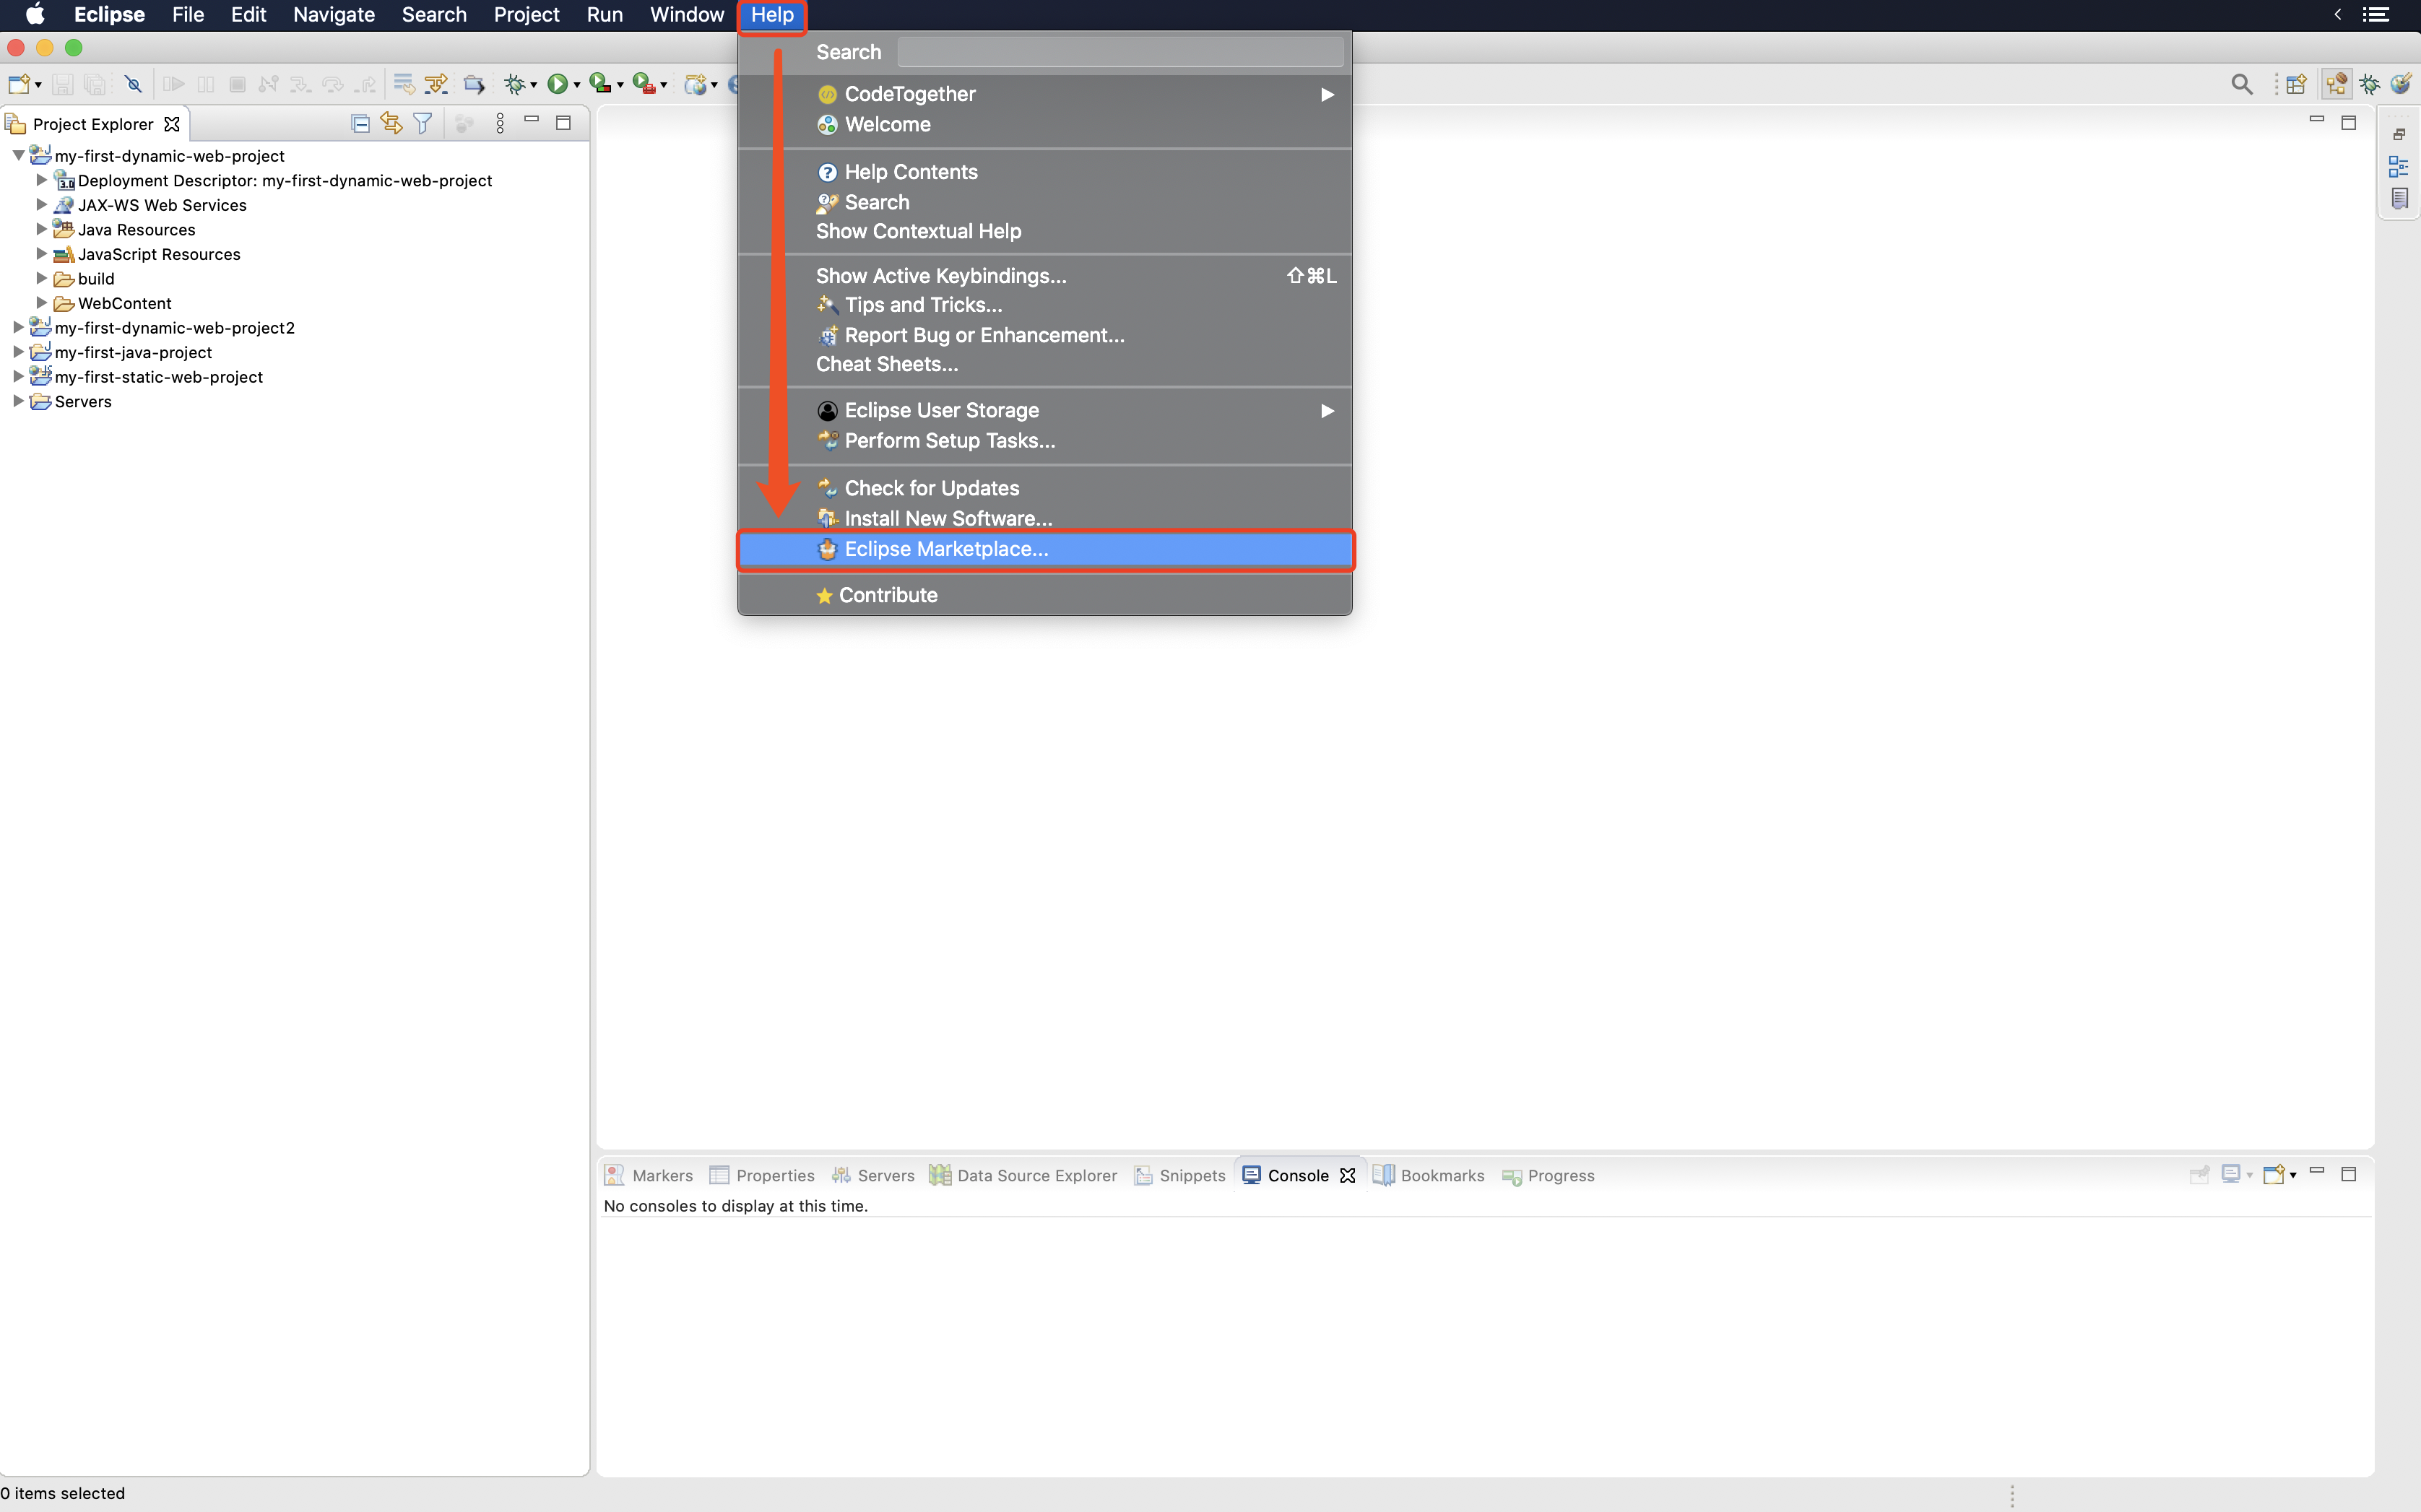The width and height of the screenshot is (2421, 1512).
Task: Click the Skip All Breakpoints icon
Action: 133,85
